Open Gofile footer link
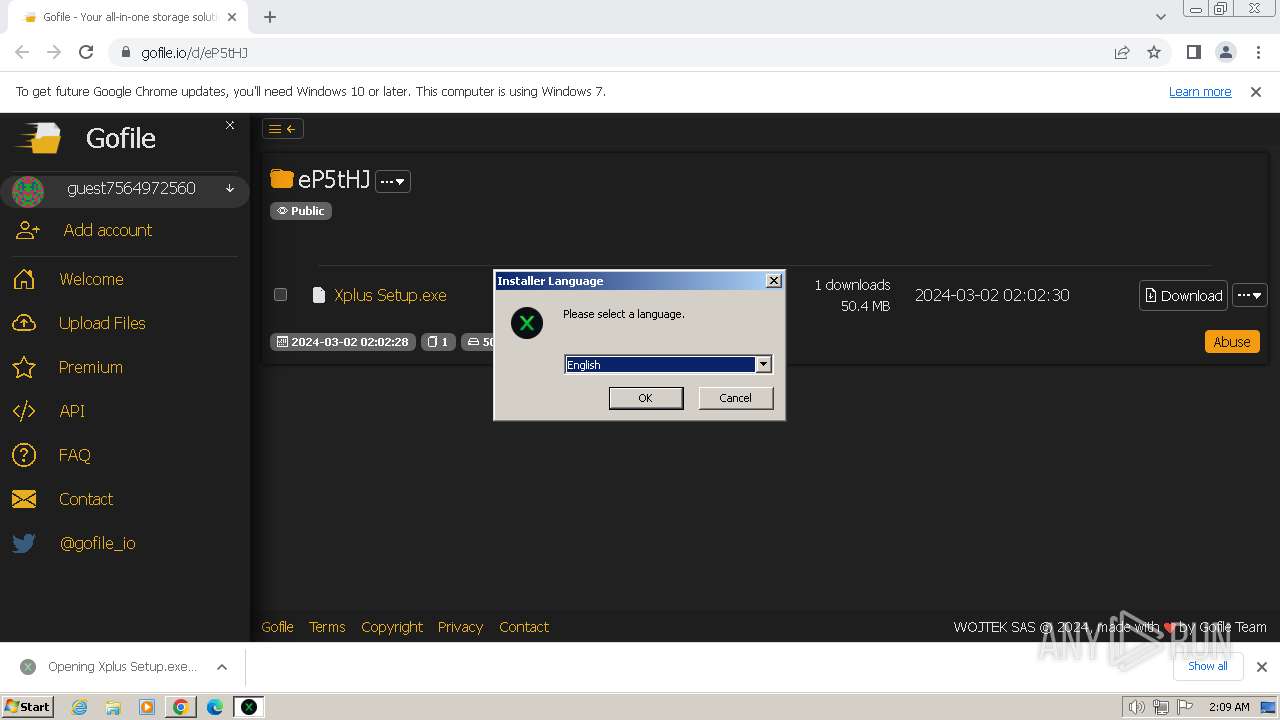This screenshot has width=1280, height=720. coord(277,627)
